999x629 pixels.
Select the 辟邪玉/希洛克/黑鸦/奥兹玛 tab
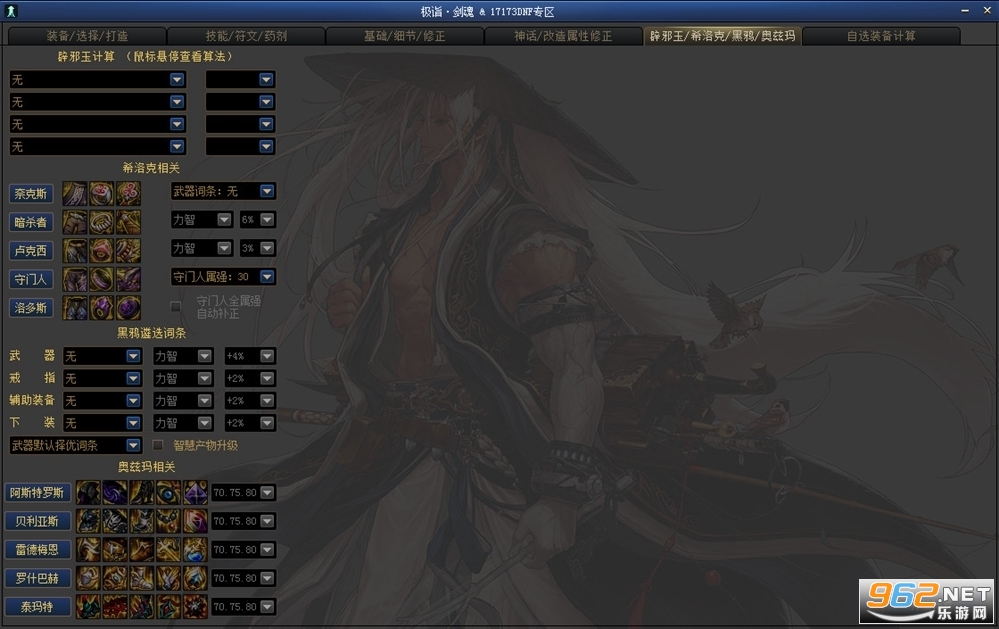(722, 36)
